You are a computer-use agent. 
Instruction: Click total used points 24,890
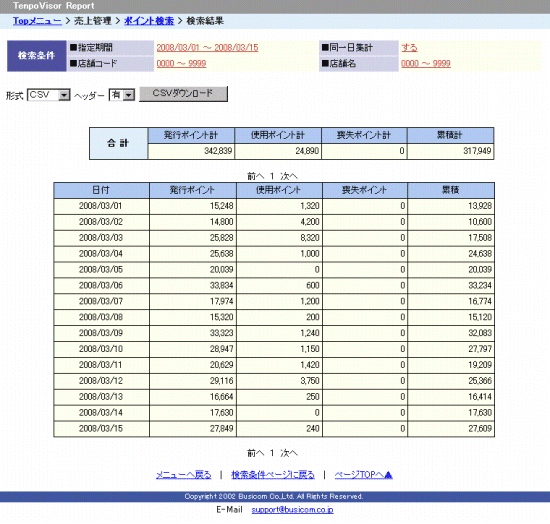tap(278, 151)
